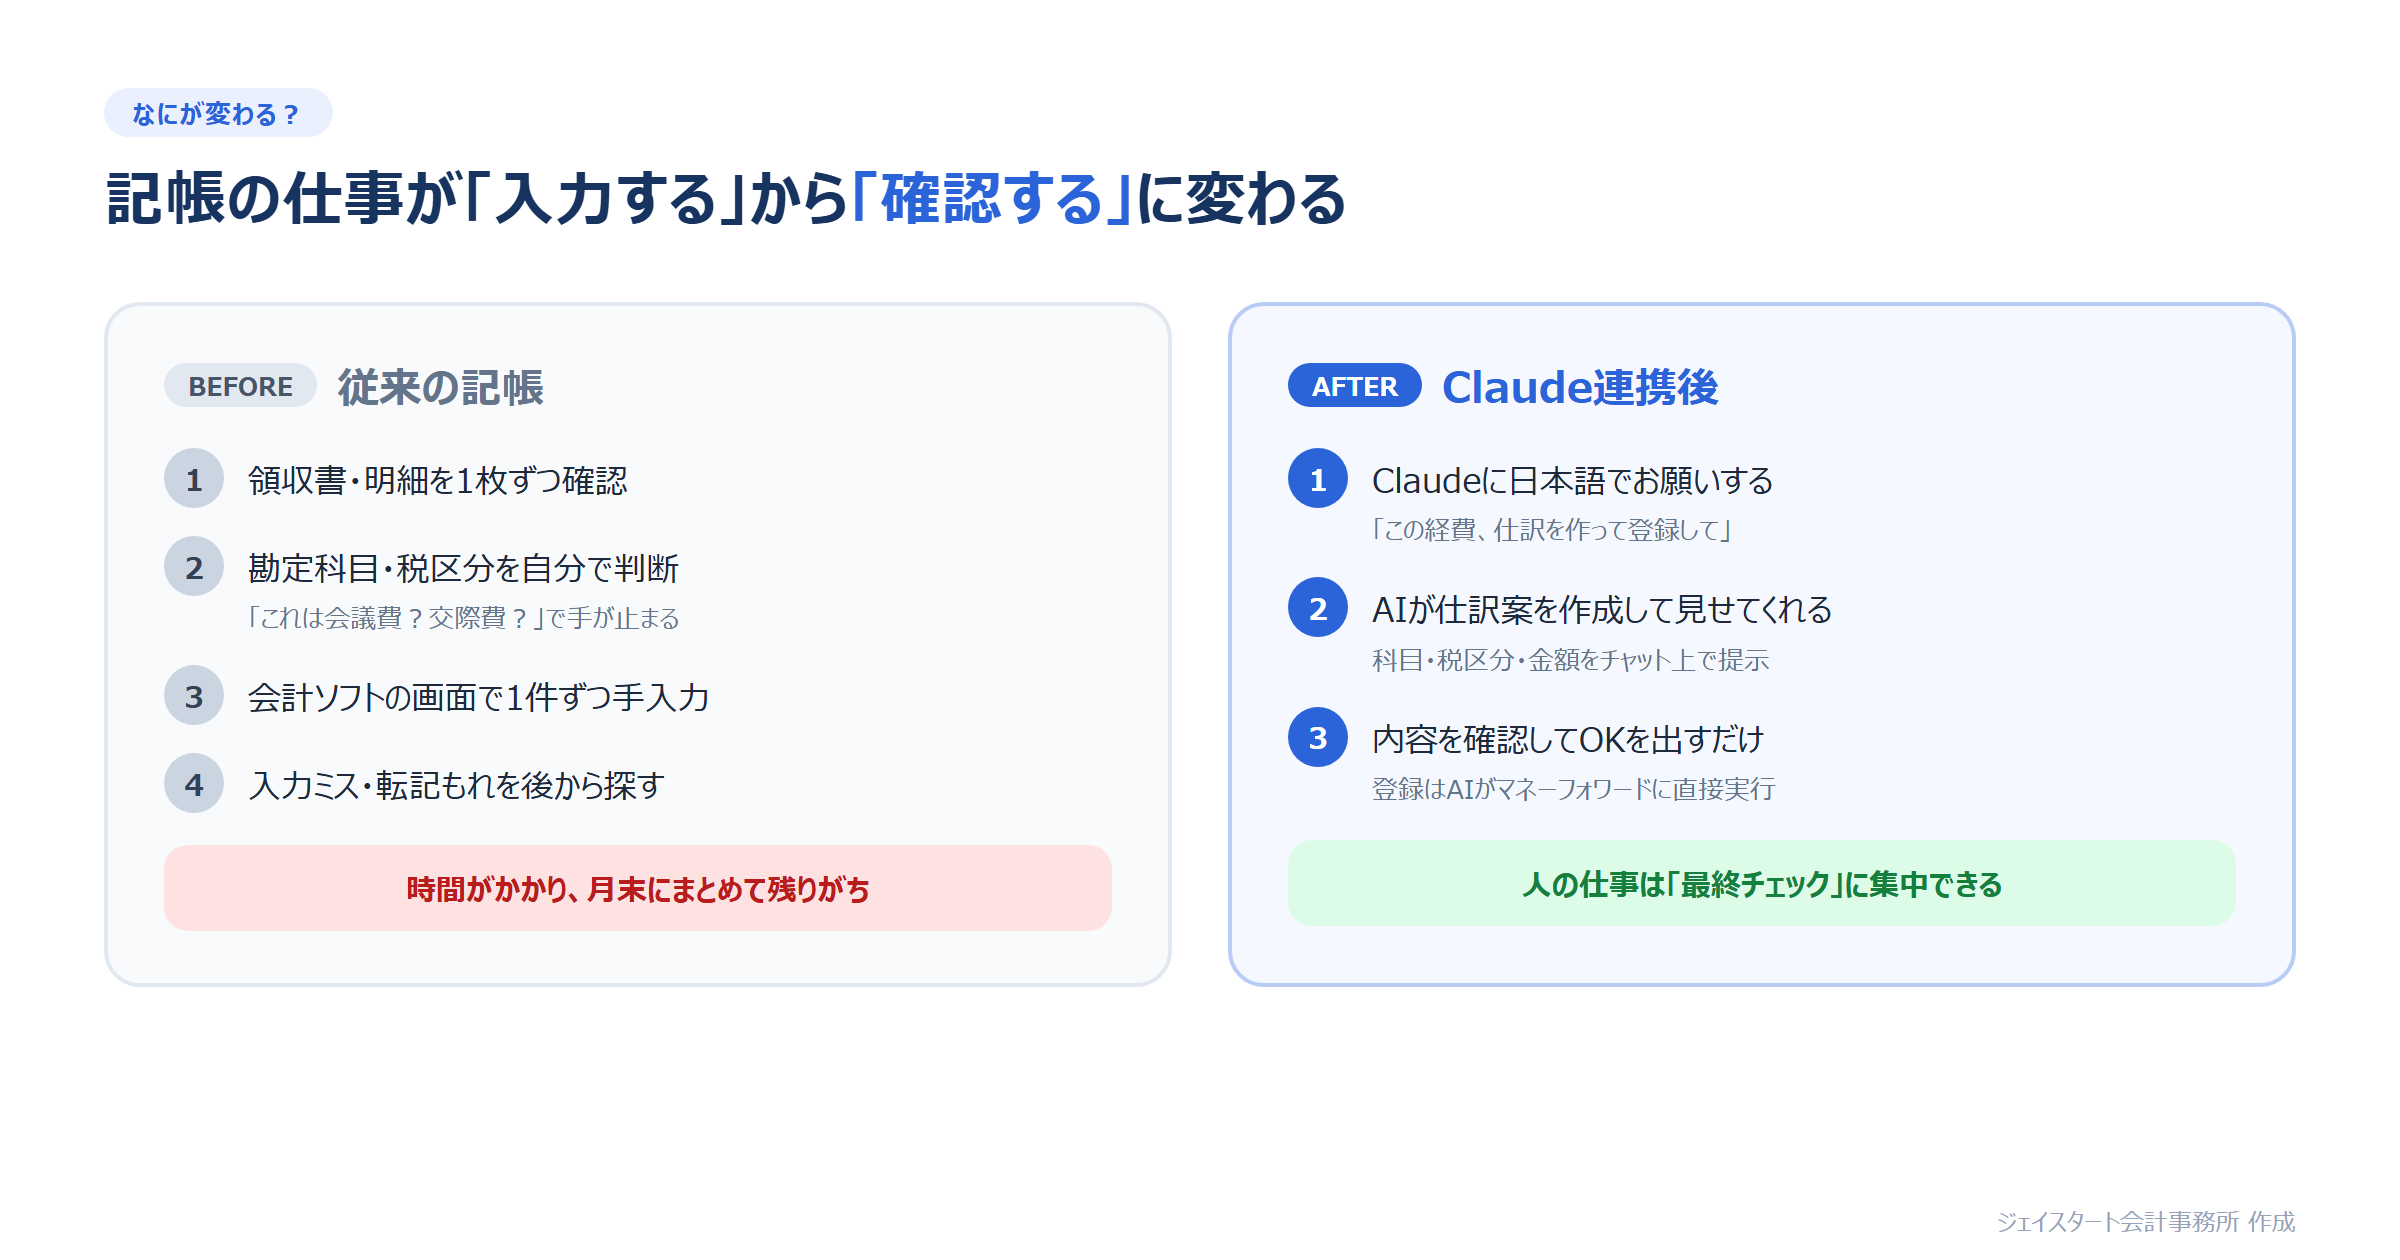Click text AIが仕訳案を作成して見せてくれる
This screenshot has width=2400, height=1260.
pos(1602,609)
